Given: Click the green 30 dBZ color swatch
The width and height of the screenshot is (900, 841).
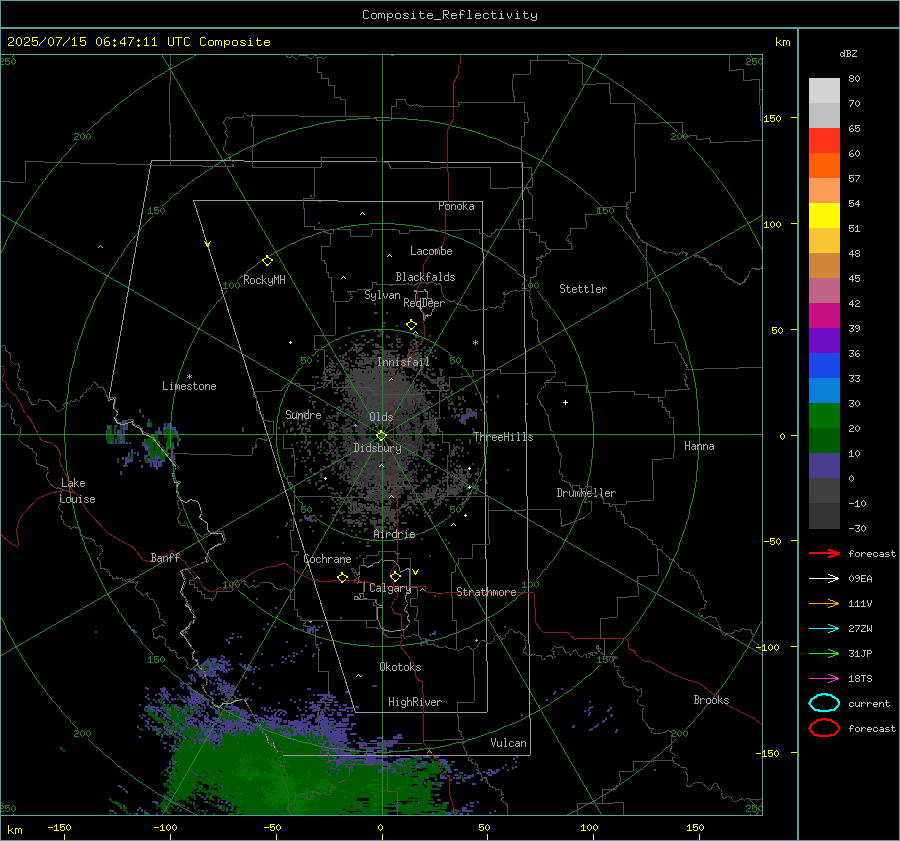Looking at the screenshot, I should tap(824, 416).
